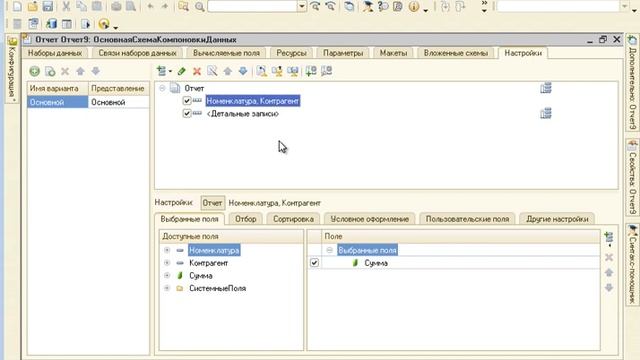Screen dimensions: 640x360
Task: Toggle the Сумма selected field checkbox
Action: (x=314, y=263)
